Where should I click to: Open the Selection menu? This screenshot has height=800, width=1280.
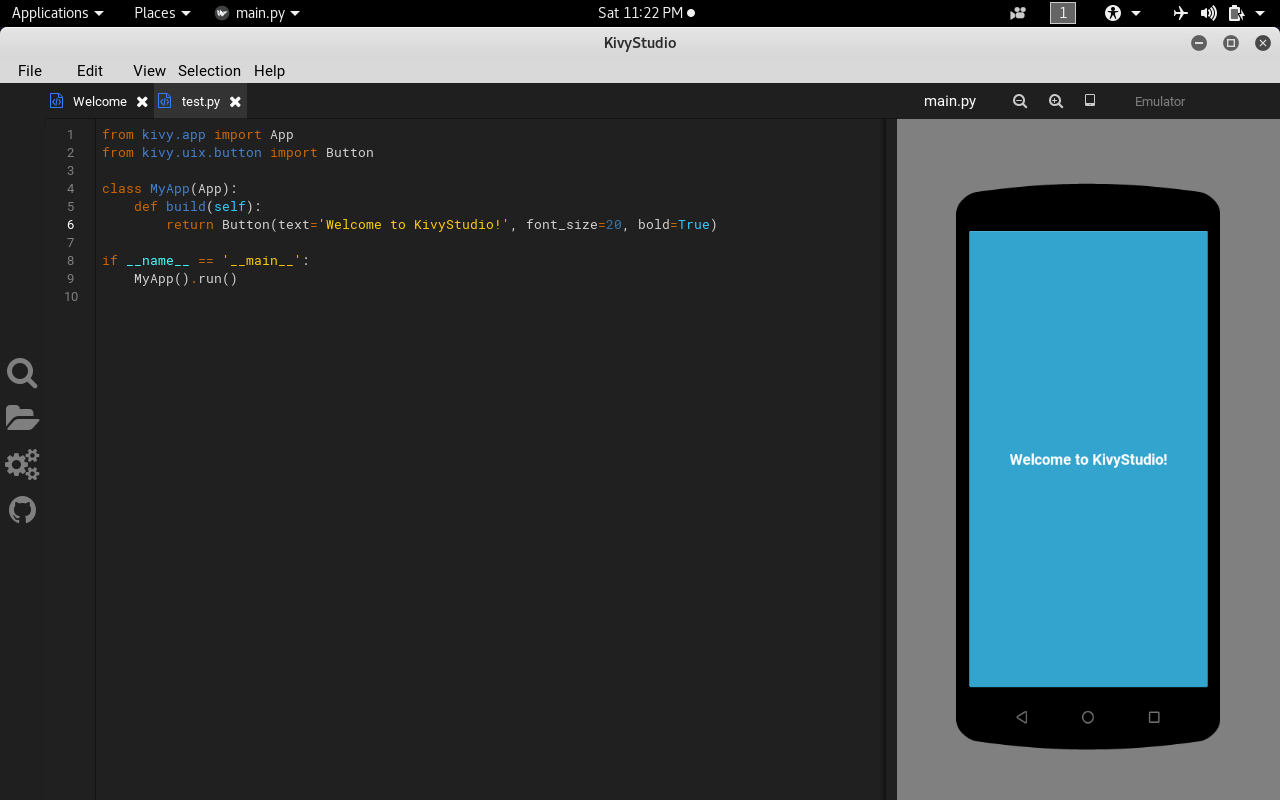tap(209, 70)
